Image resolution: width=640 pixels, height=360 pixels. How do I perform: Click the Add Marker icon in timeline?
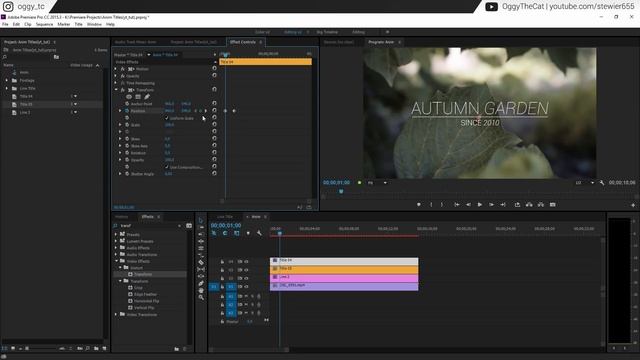point(248,233)
